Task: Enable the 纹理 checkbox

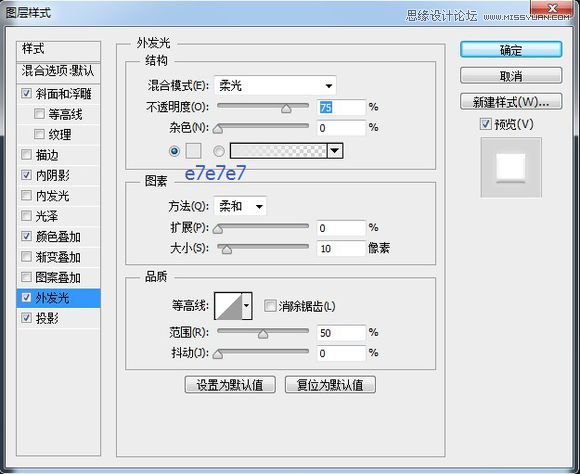Action: [39, 134]
